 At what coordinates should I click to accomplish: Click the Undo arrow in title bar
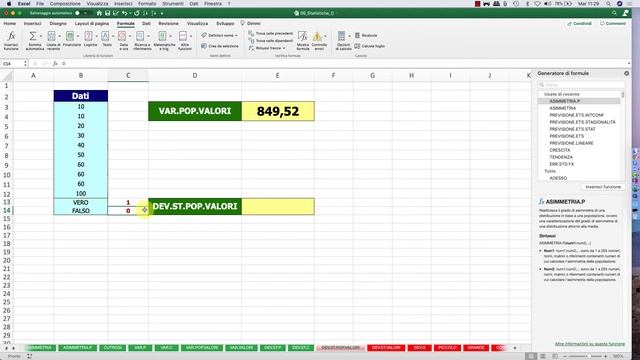(124, 13)
